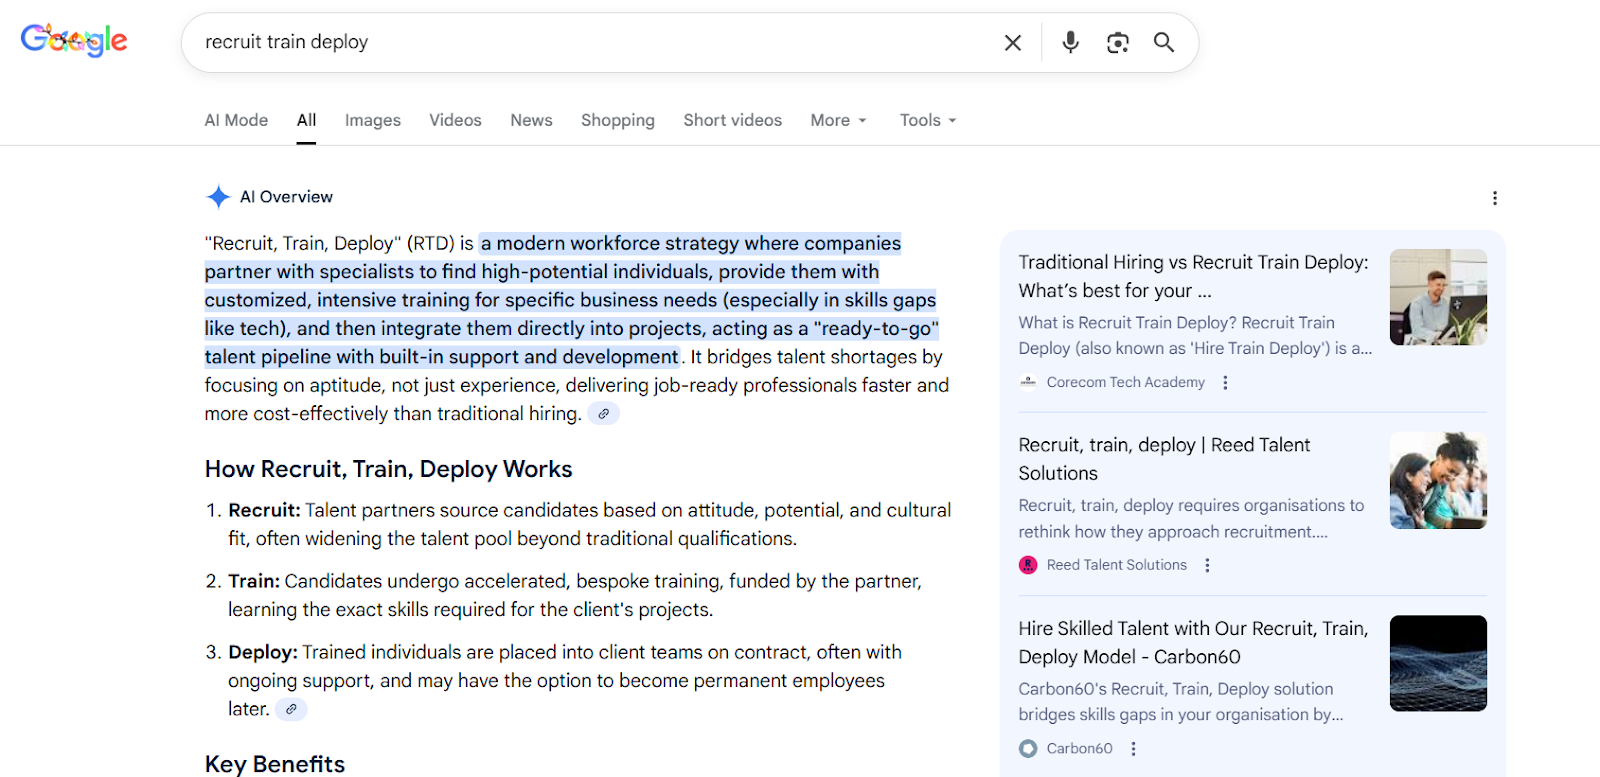Click the magnifying glass search button
1600x777 pixels.
(x=1163, y=42)
